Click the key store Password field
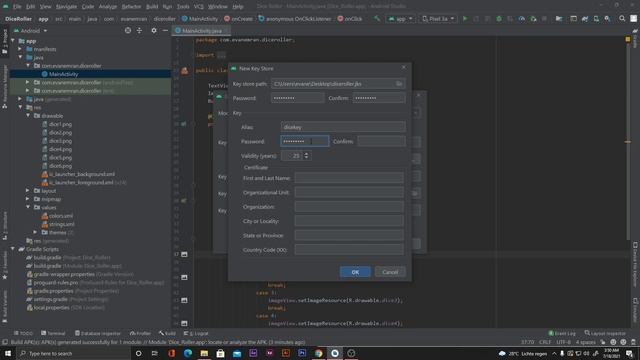This screenshot has width=640, height=360. 298,98
